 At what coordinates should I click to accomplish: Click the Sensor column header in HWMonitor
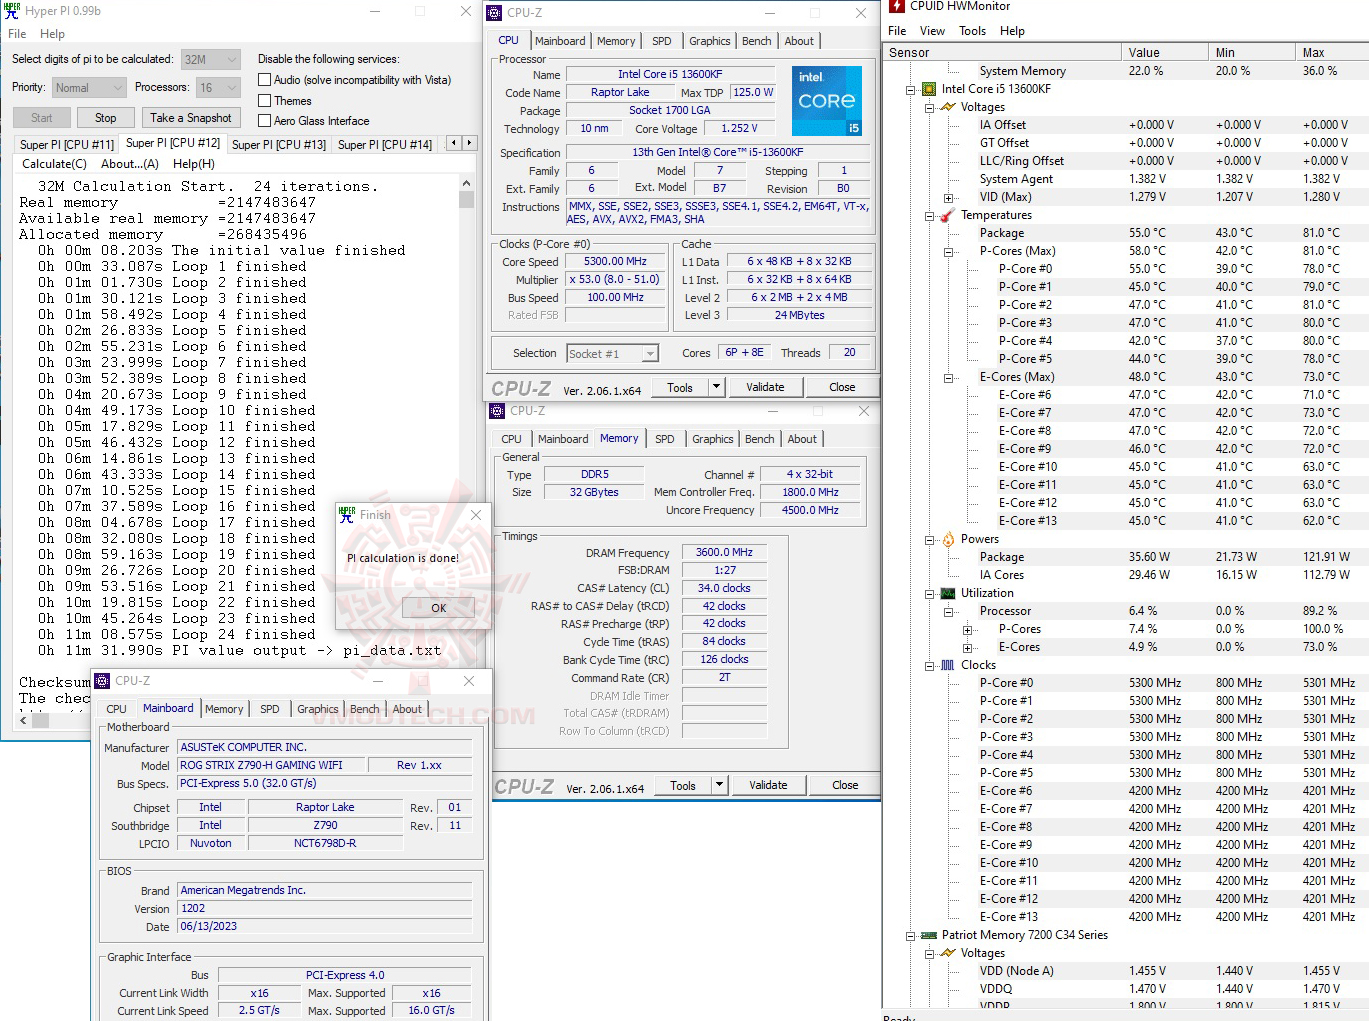point(1003,53)
